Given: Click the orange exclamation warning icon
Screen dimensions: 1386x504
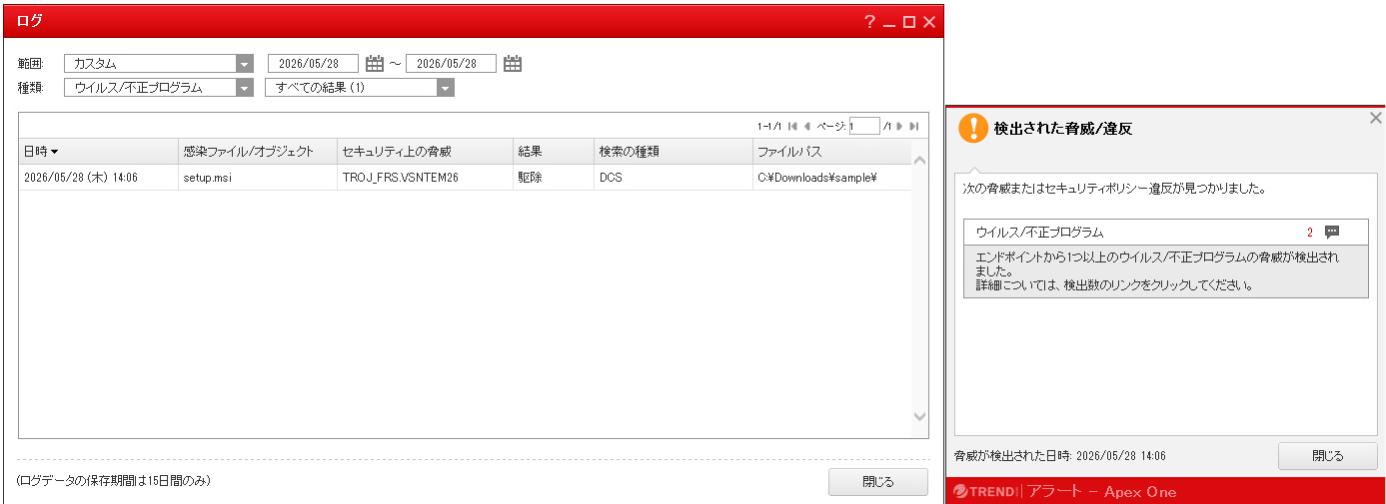Looking at the screenshot, I should pos(972,128).
